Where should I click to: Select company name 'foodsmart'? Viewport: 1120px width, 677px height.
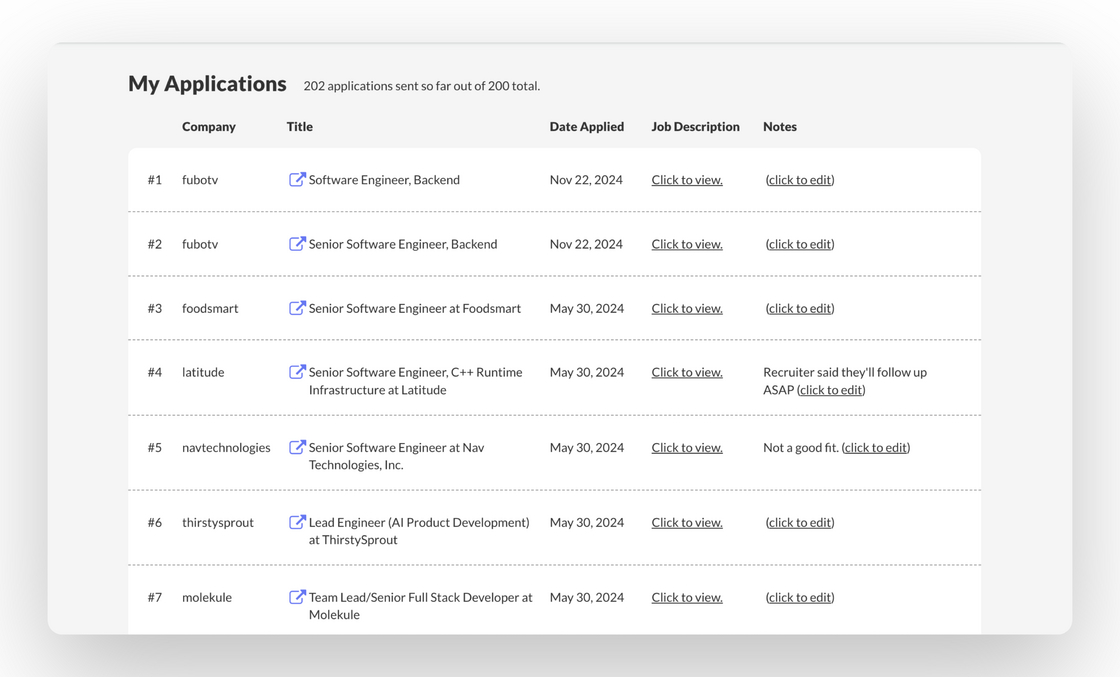click(x=210, y=309)
